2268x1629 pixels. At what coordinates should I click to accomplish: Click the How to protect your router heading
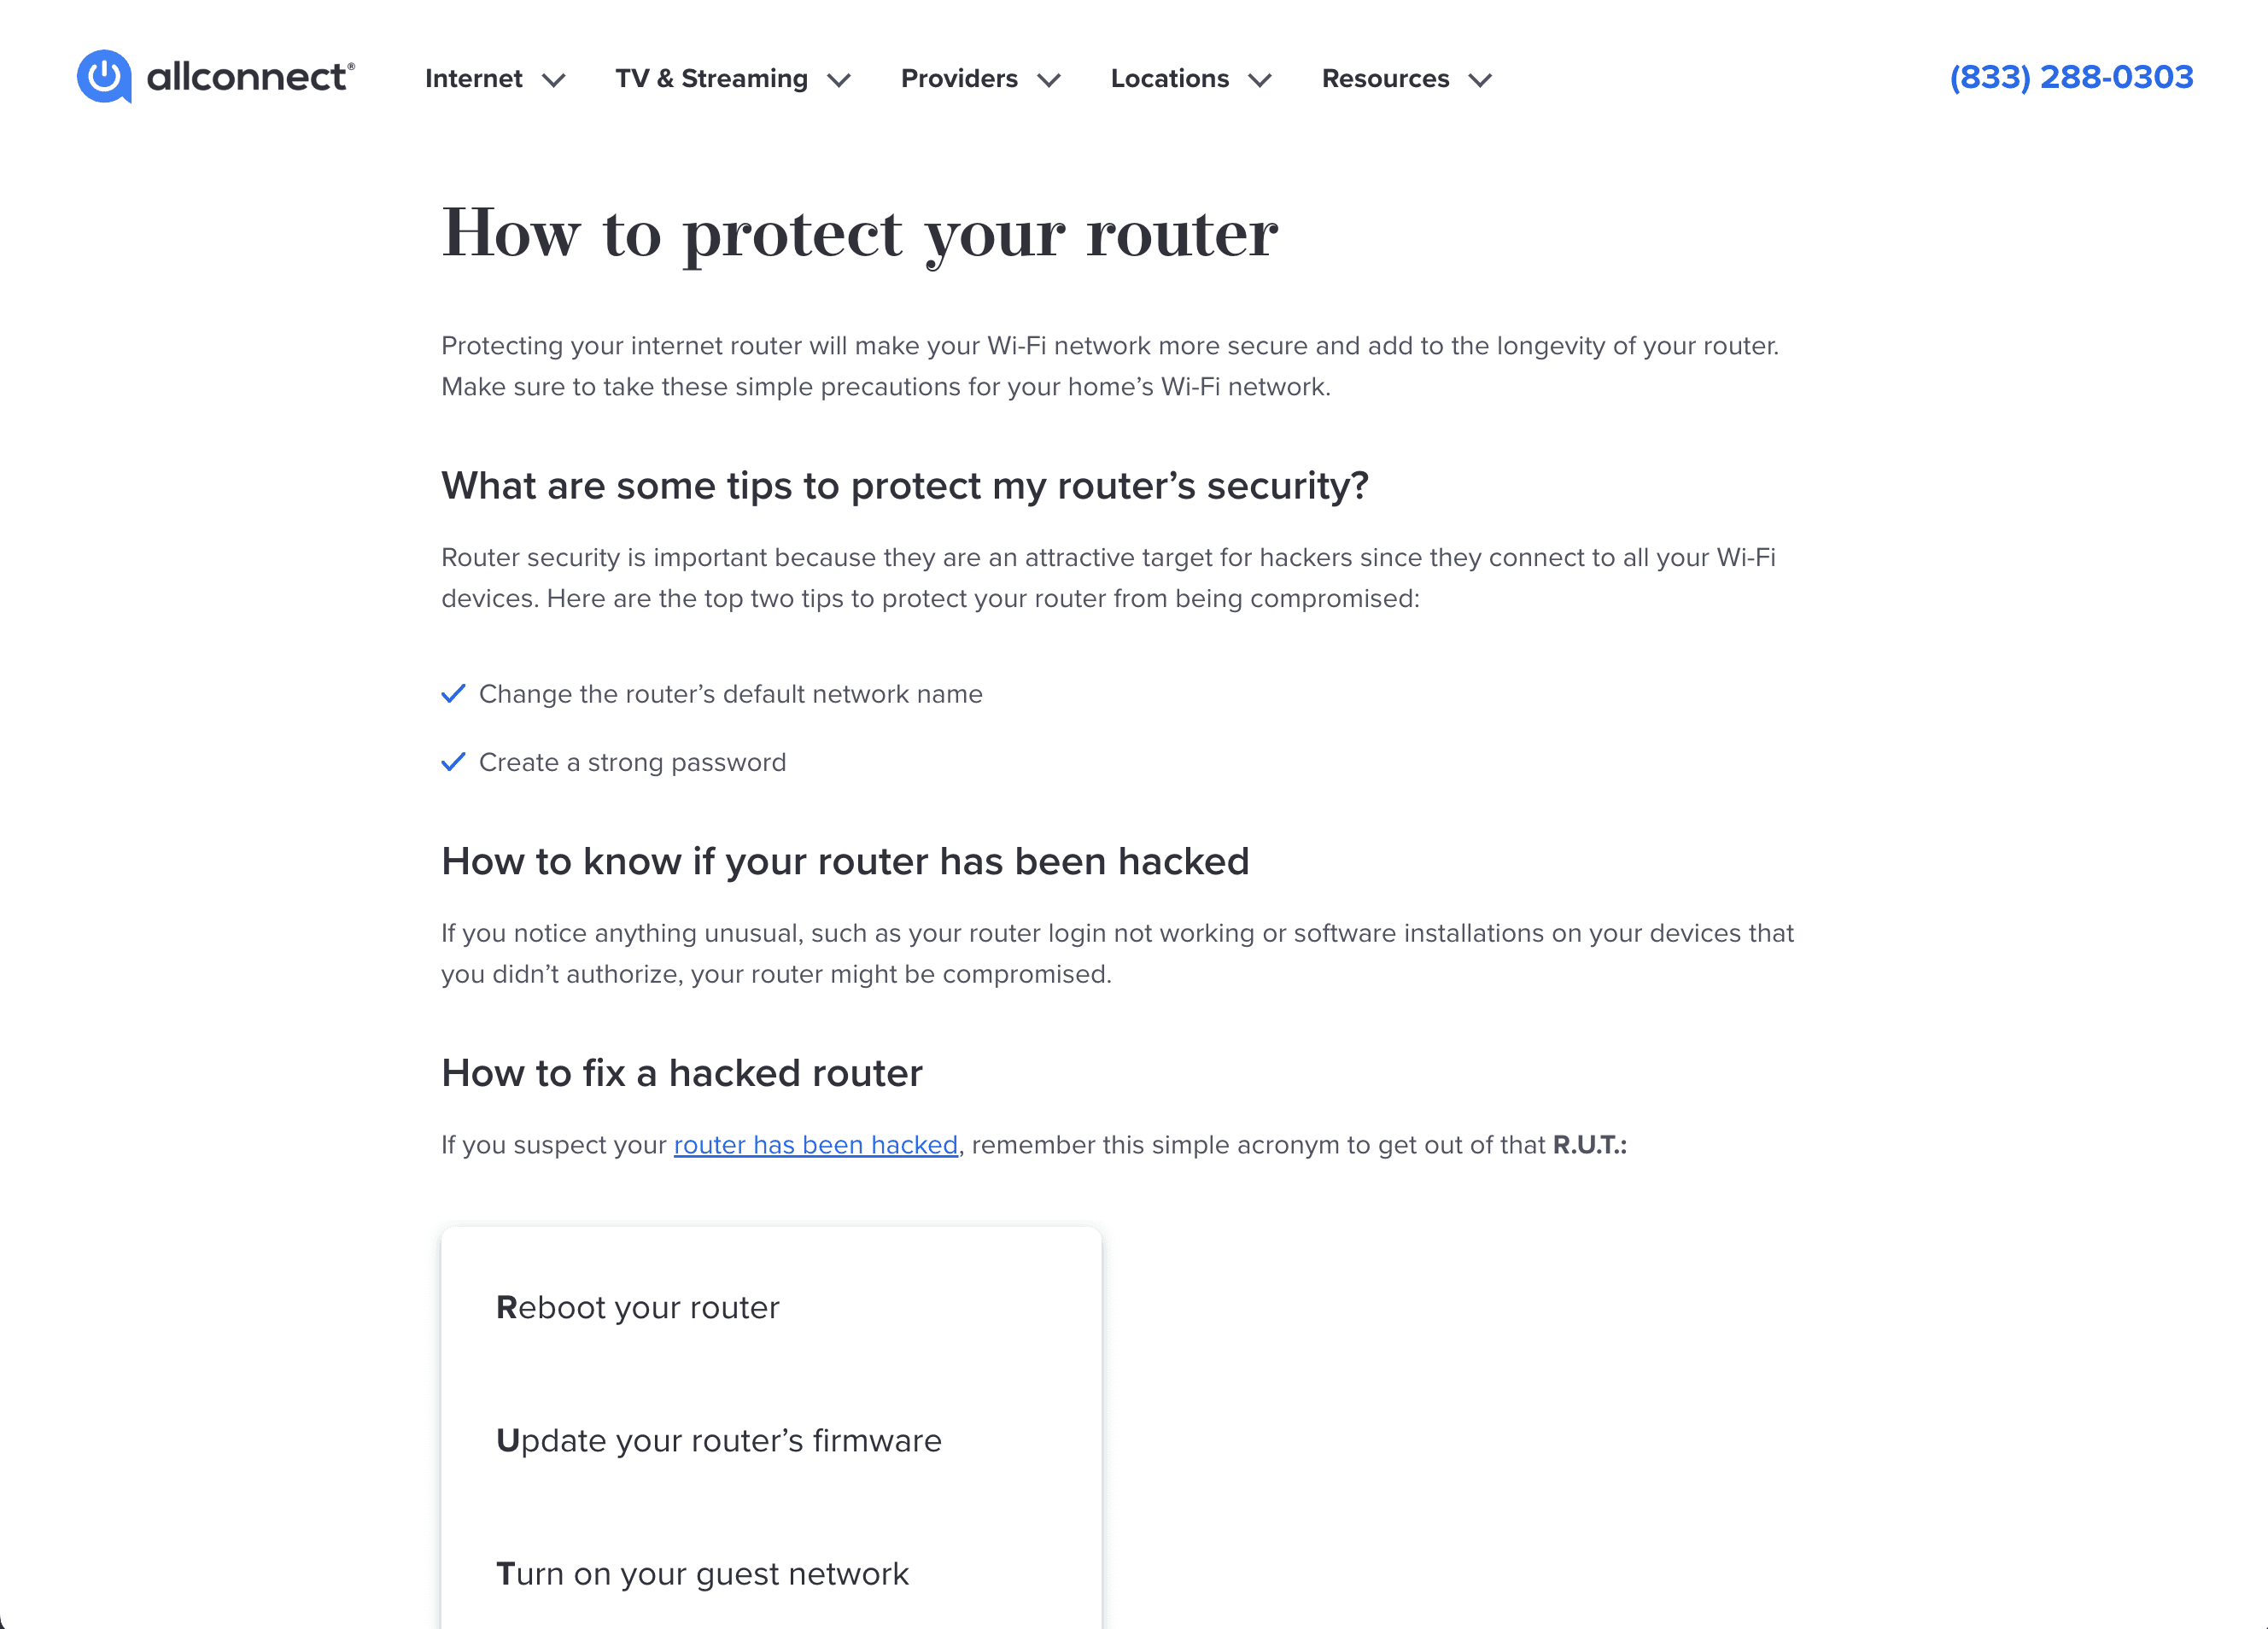(x=860, y=232)
